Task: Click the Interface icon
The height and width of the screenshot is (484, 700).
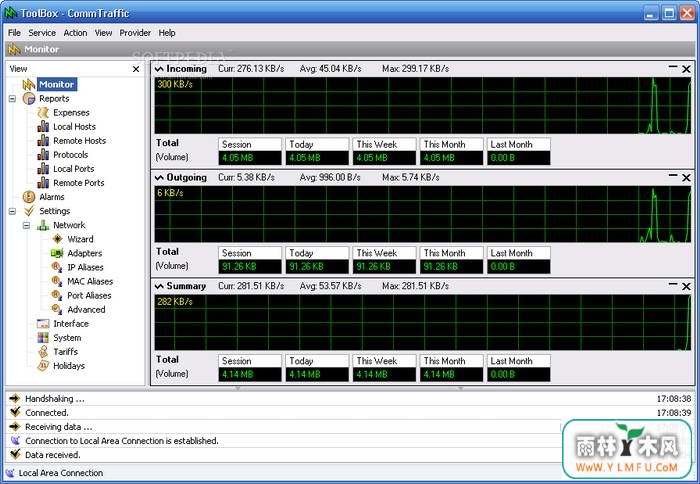Action: [x=43, y=323]
